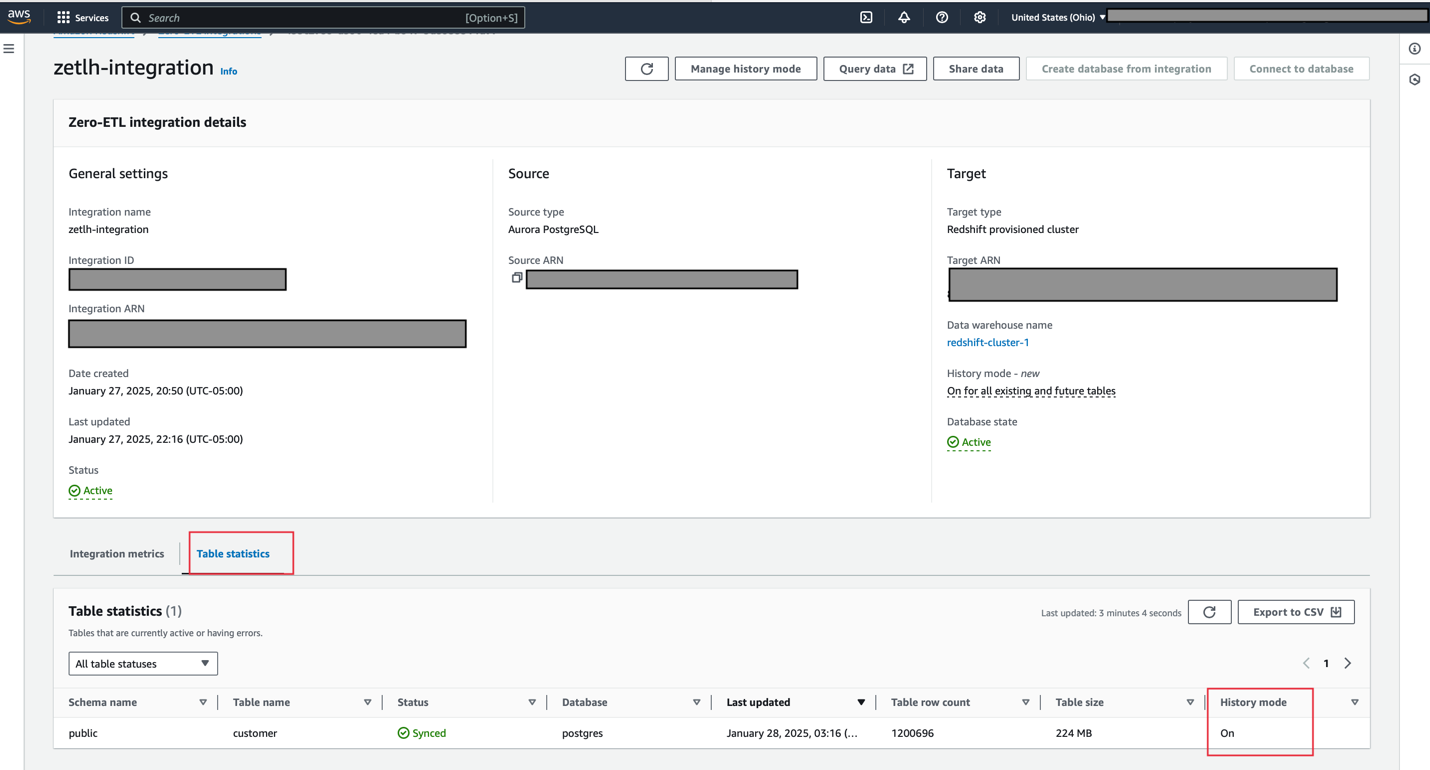Click 'Last updated: 3 minutes 4 seconds' text

pos(1111,613)
